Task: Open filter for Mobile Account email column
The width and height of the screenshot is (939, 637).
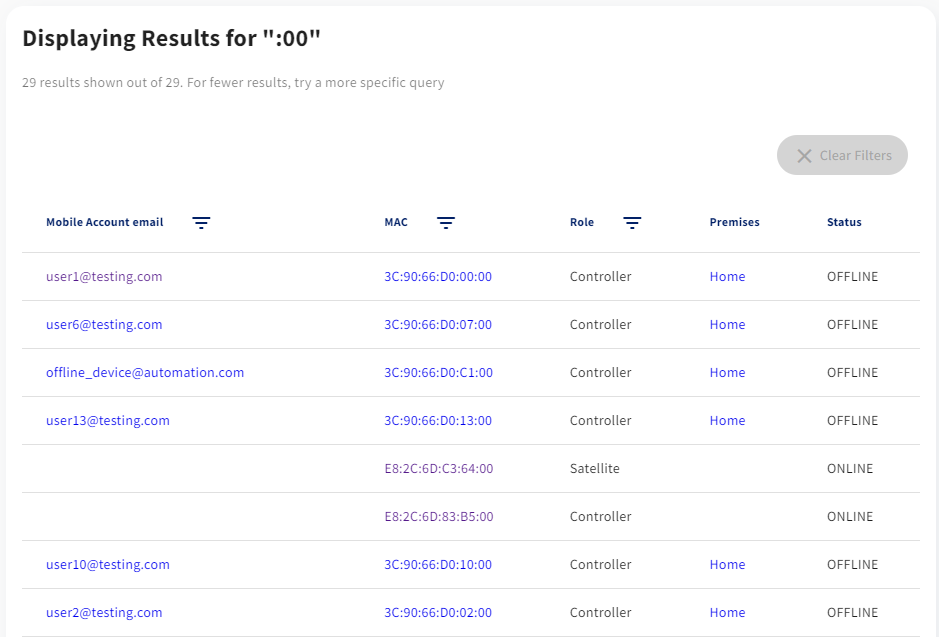Action: click(x=201, y=223)
